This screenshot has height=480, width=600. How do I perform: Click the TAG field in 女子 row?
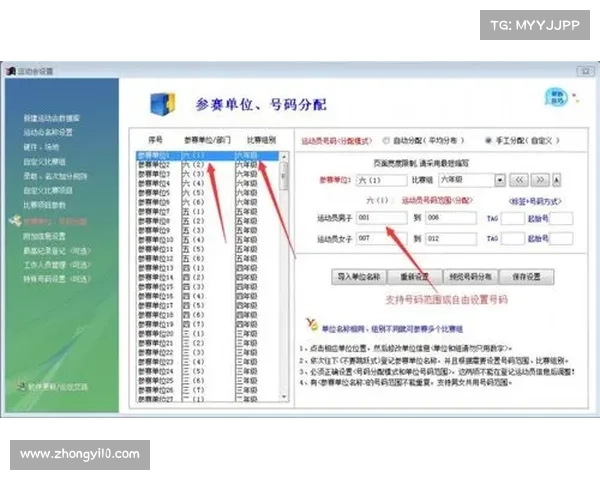click(512, 238)
